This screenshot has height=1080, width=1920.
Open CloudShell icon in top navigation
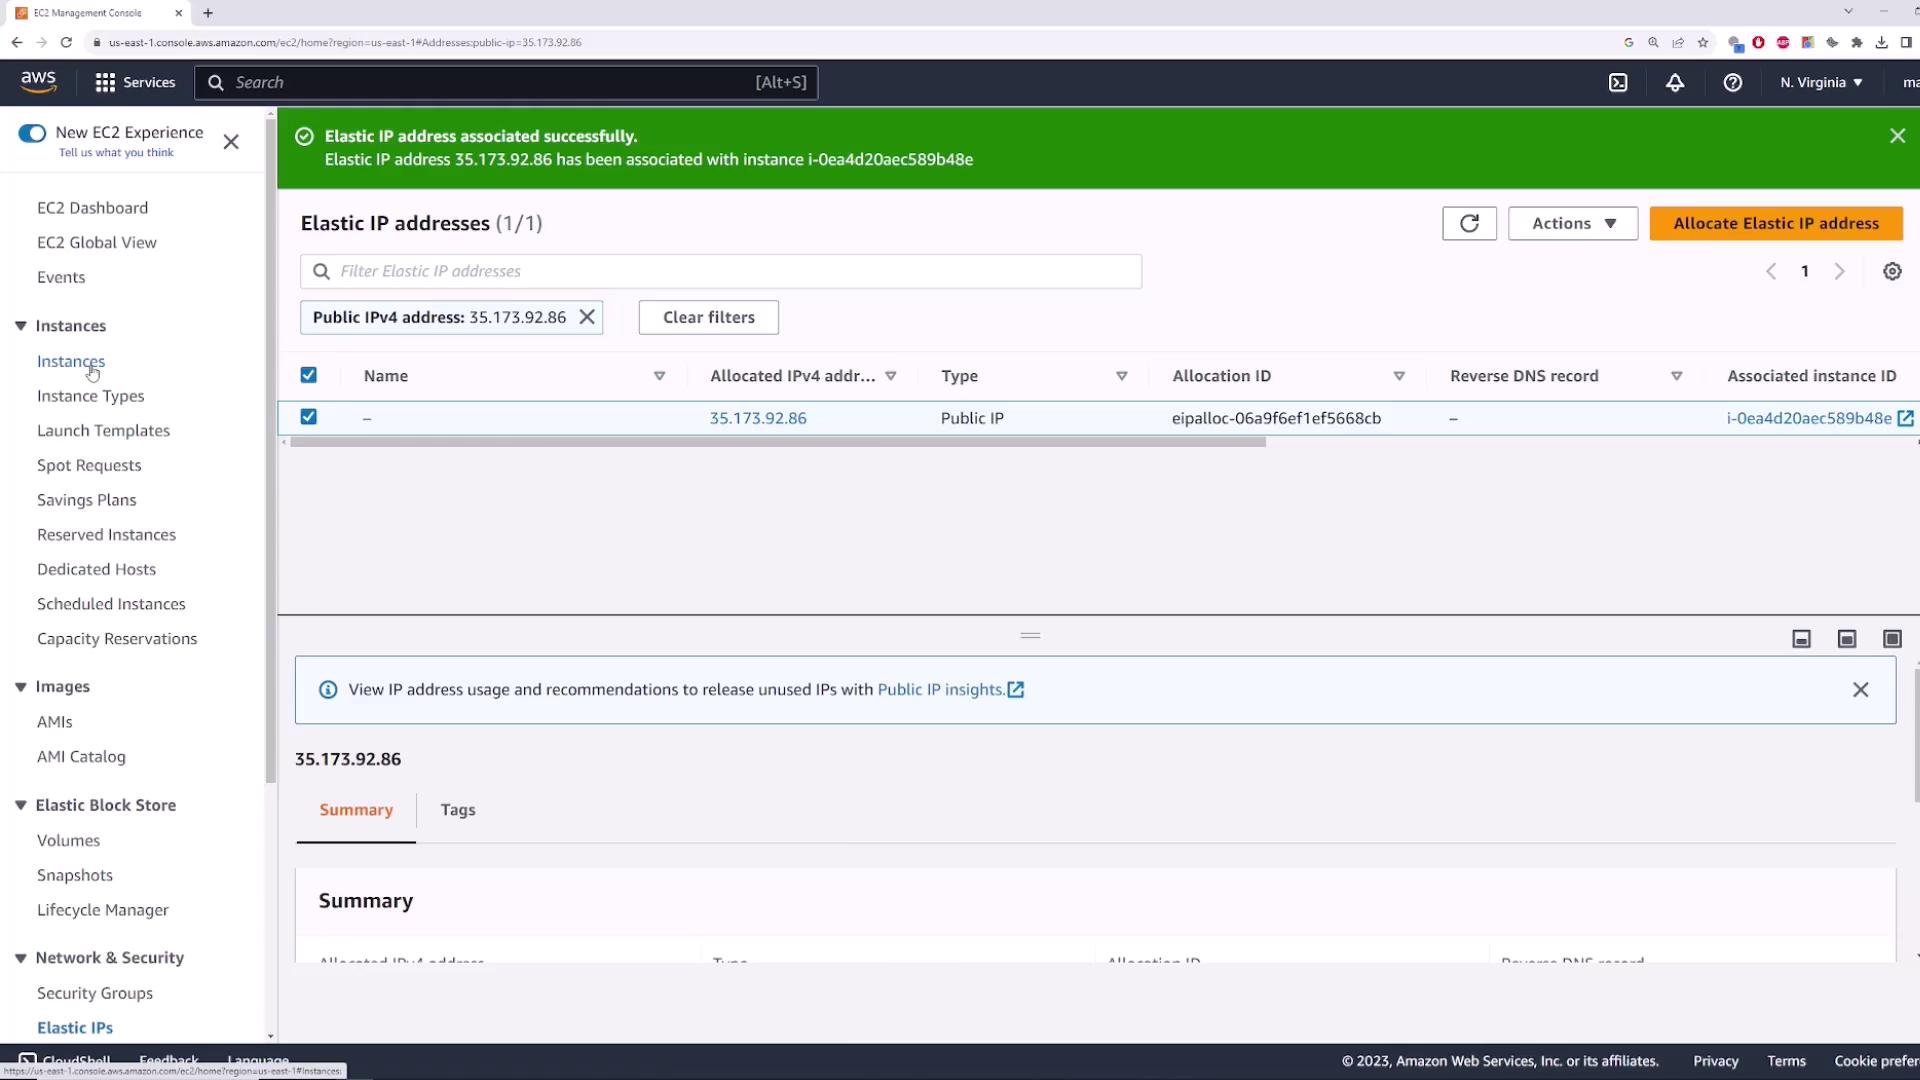[x=1618, y=83]
